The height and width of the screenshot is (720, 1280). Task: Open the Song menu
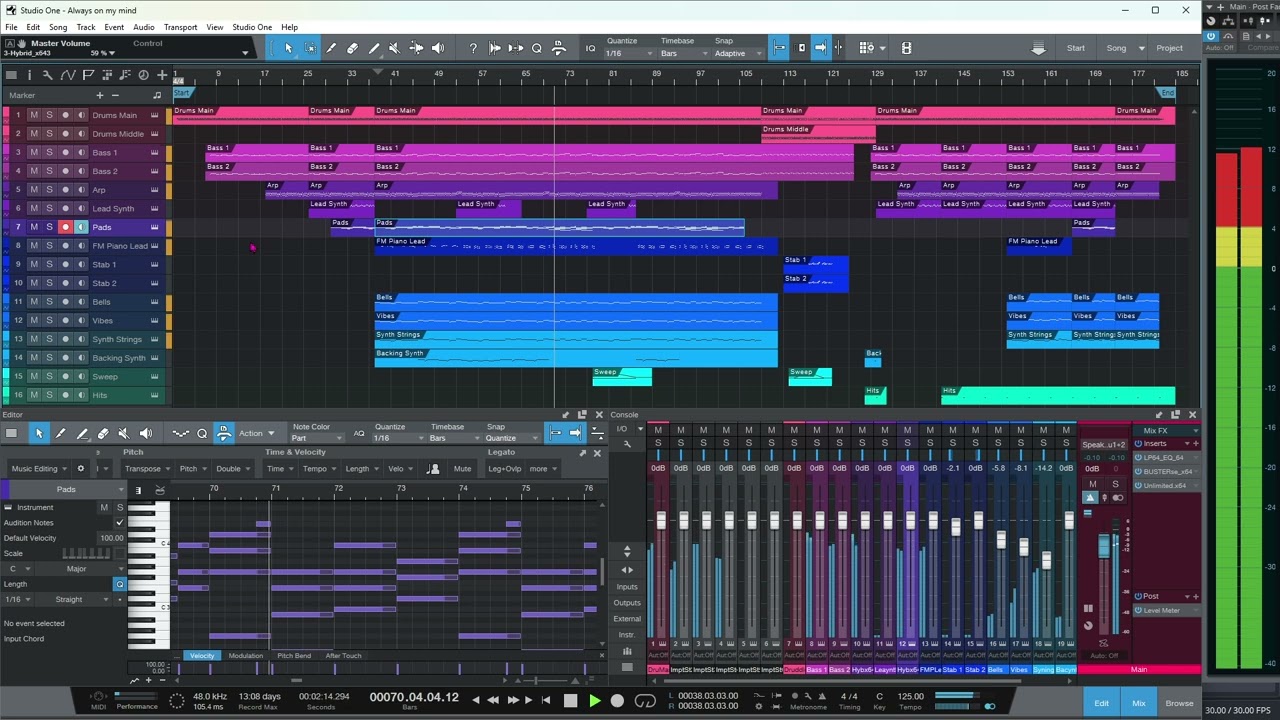58,27
